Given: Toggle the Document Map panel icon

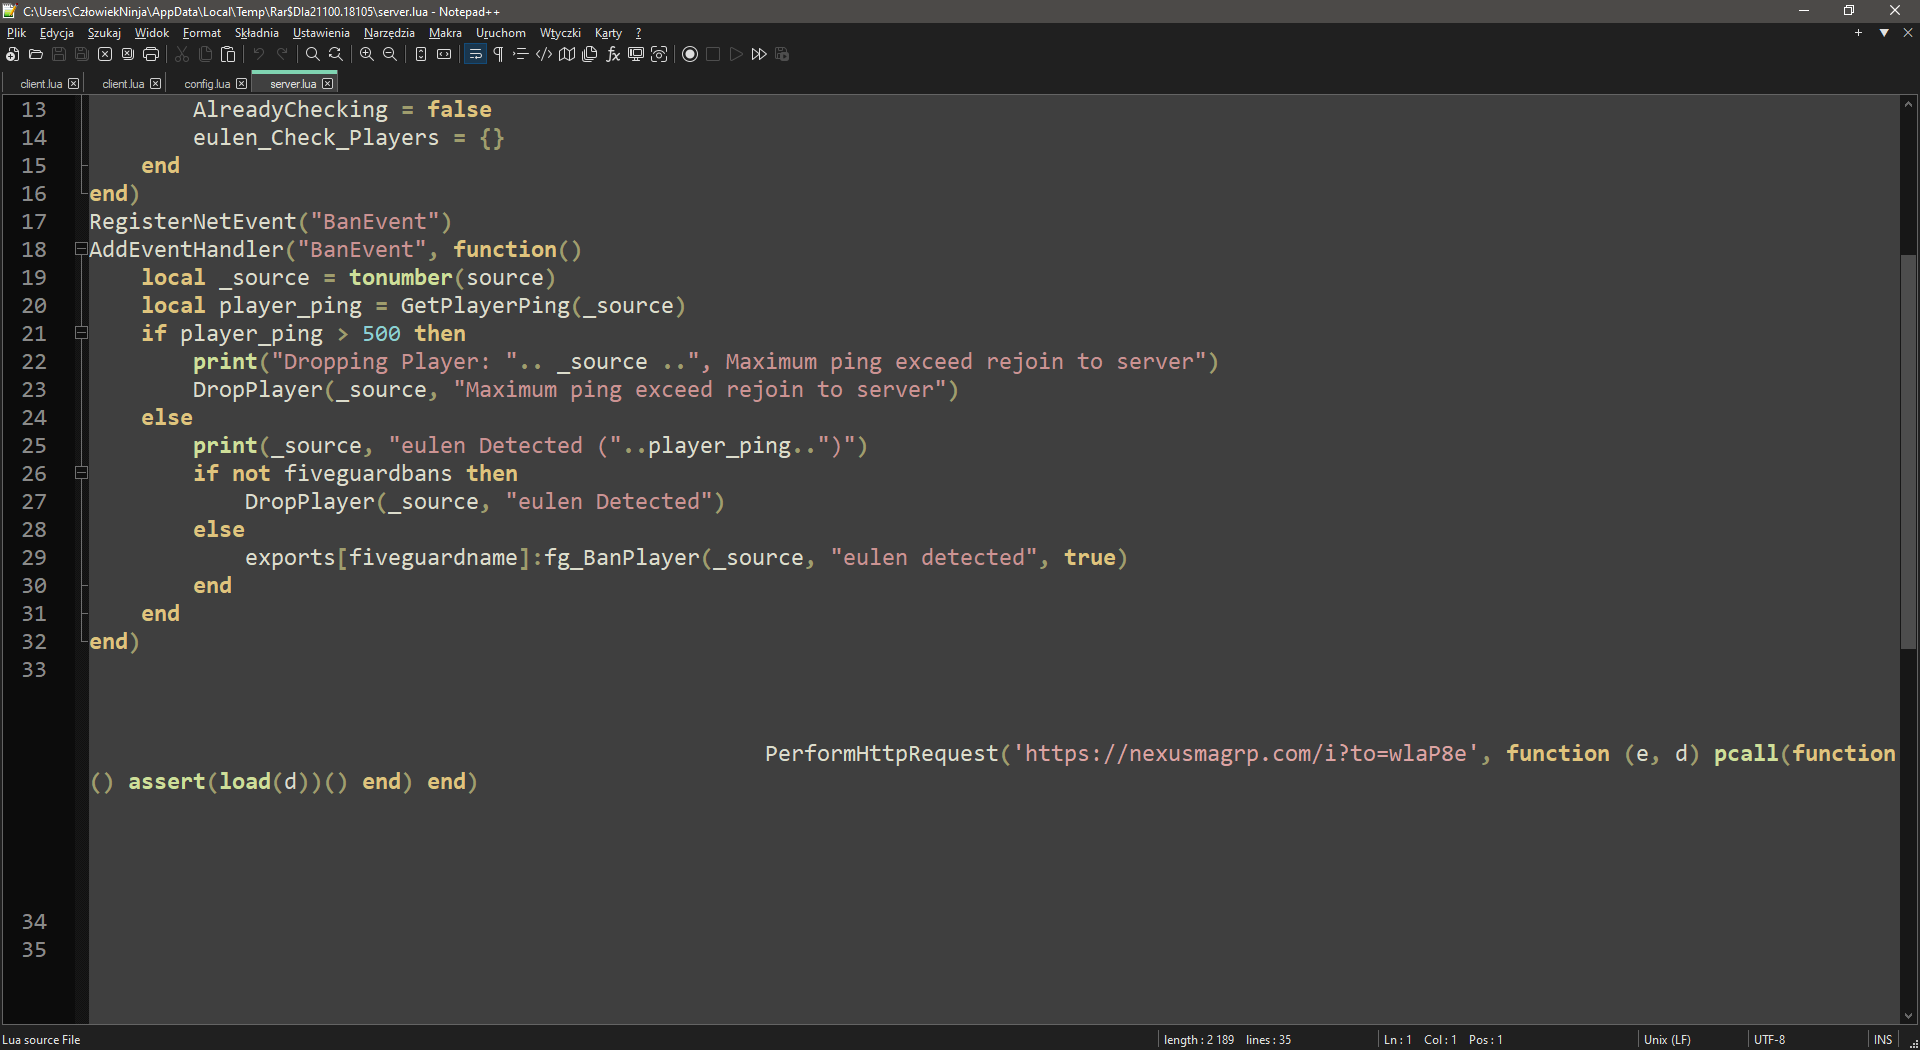Looking at the screenshot, I should [x=567, y=54].
